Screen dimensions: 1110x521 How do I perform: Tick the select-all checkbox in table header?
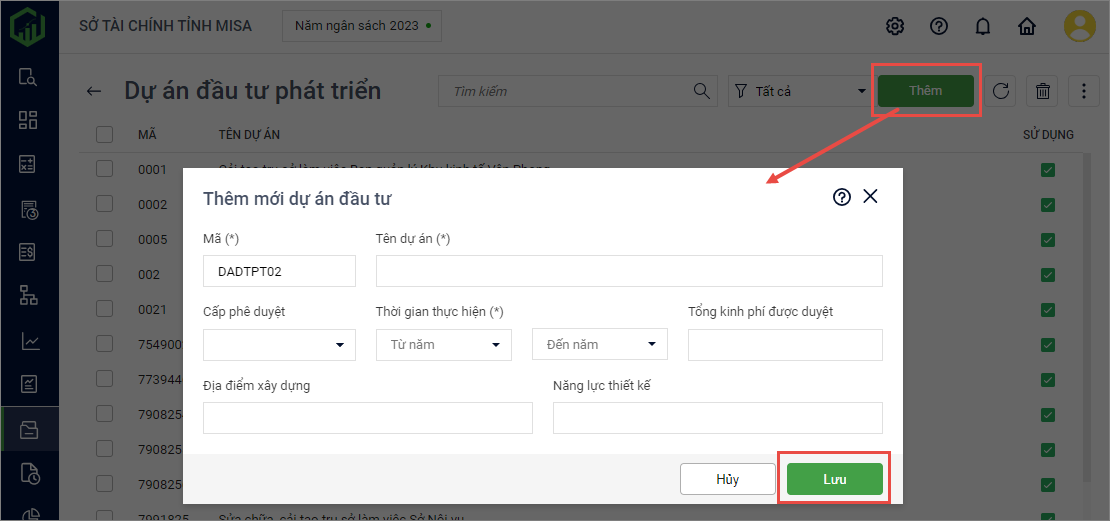point(105,134)
